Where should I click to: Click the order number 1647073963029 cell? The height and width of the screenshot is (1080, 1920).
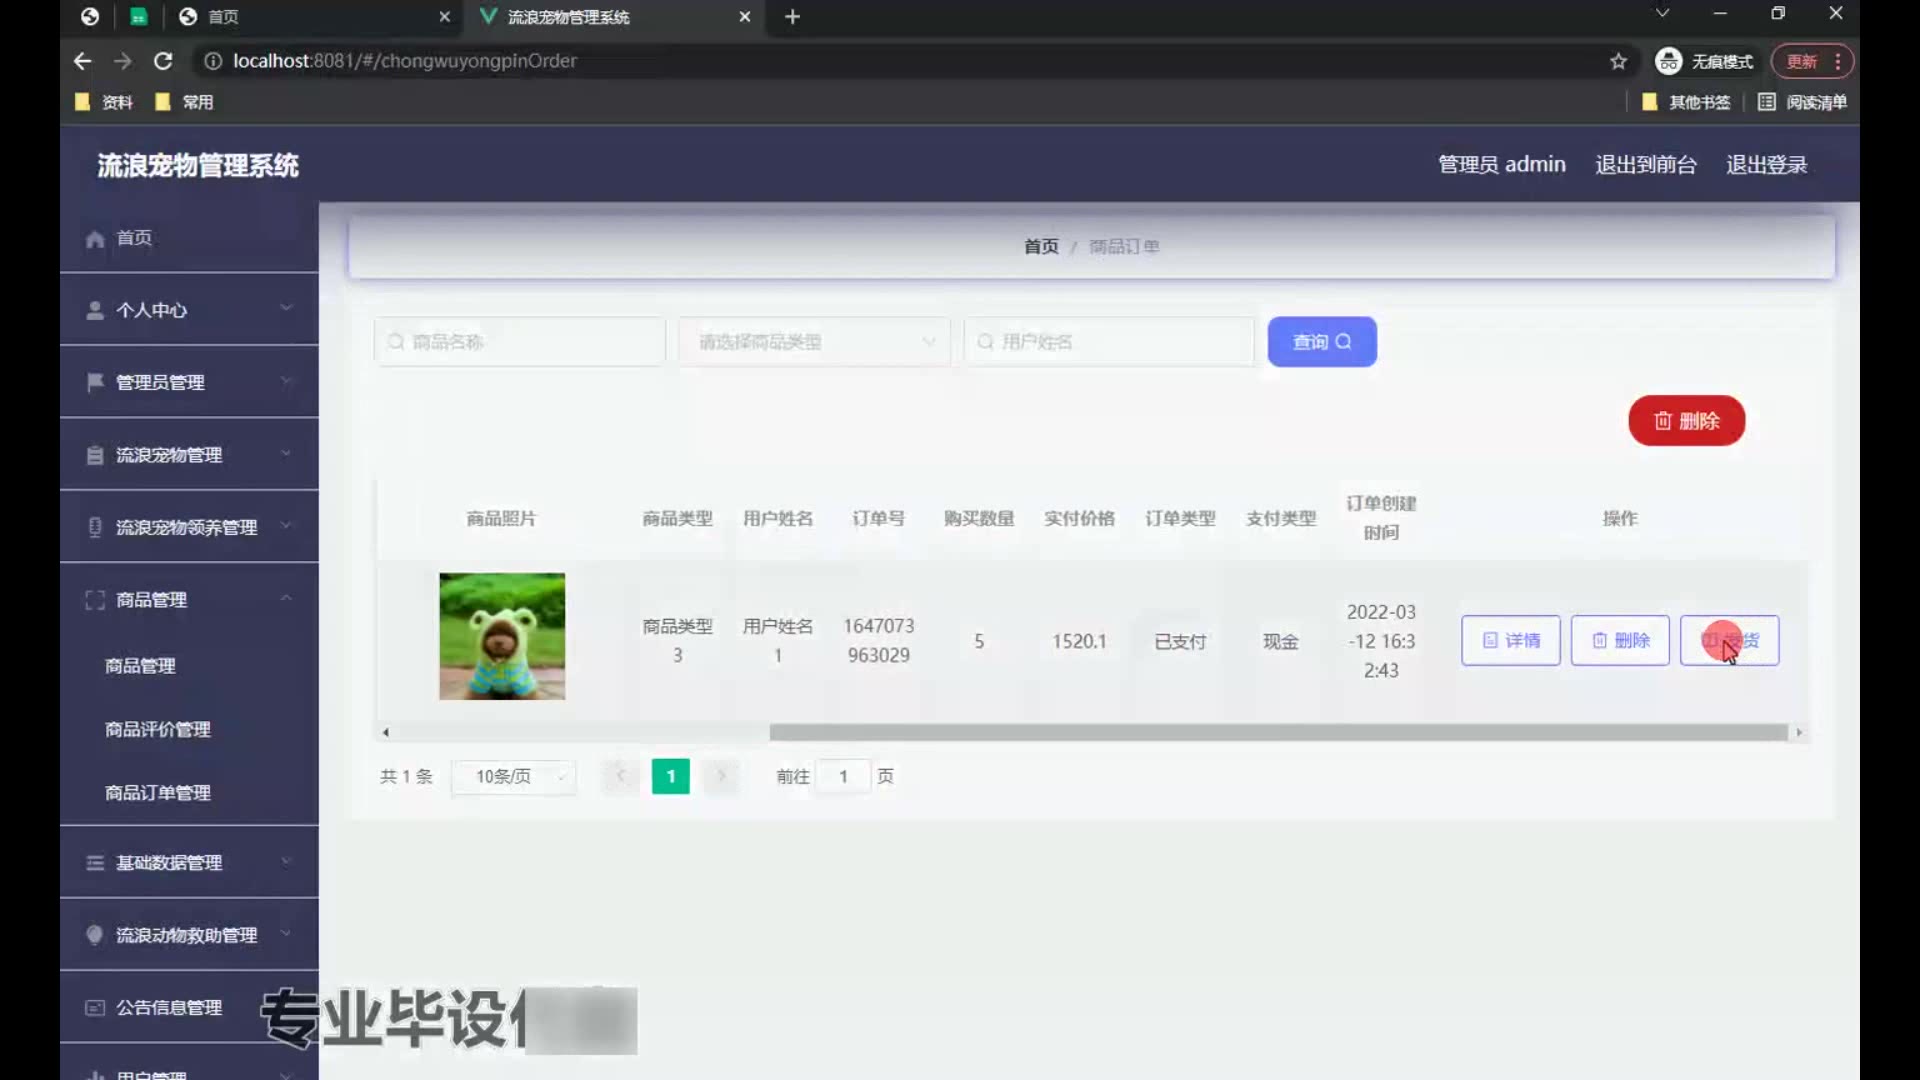pos(878,640)
